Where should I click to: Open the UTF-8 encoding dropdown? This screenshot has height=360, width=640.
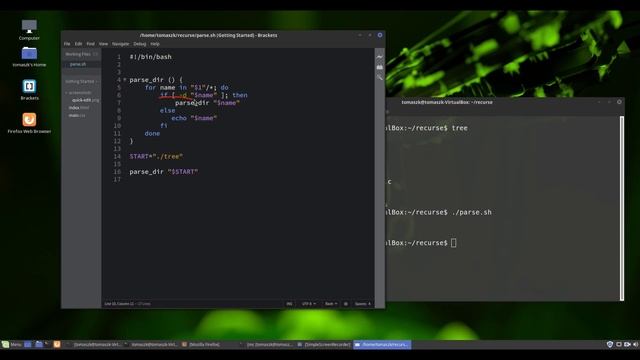click(x=309, y=304)
